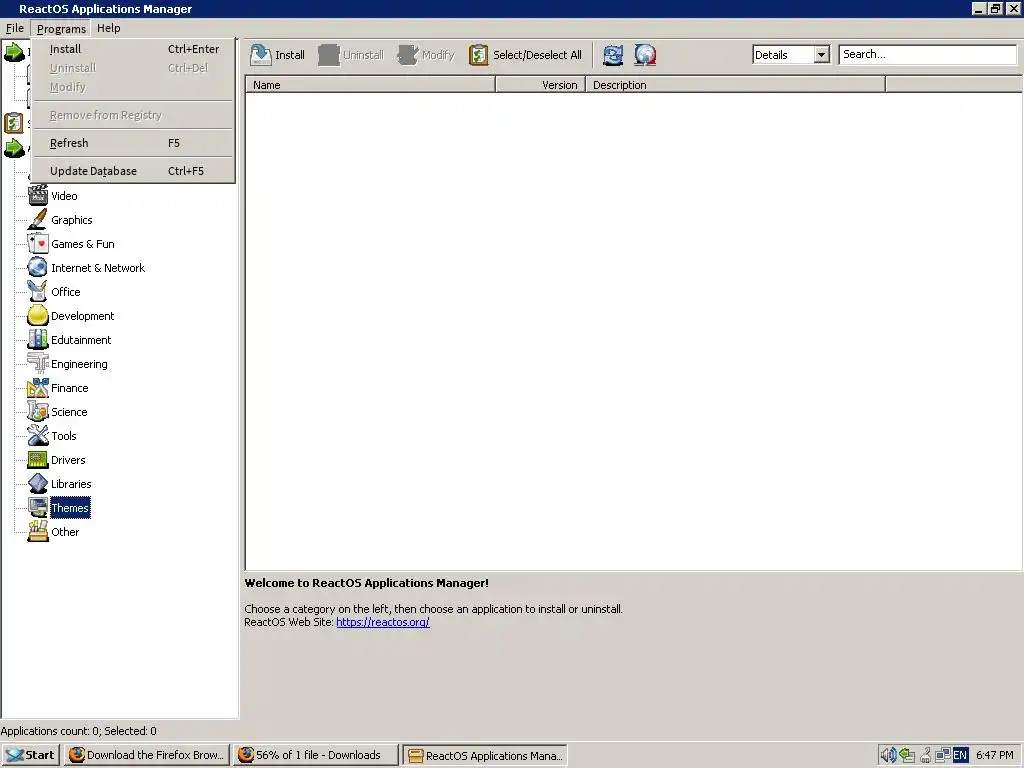Choose Install from Programs menu
This screenshot has width=1024, height=768.
click(x=133, y=49)
